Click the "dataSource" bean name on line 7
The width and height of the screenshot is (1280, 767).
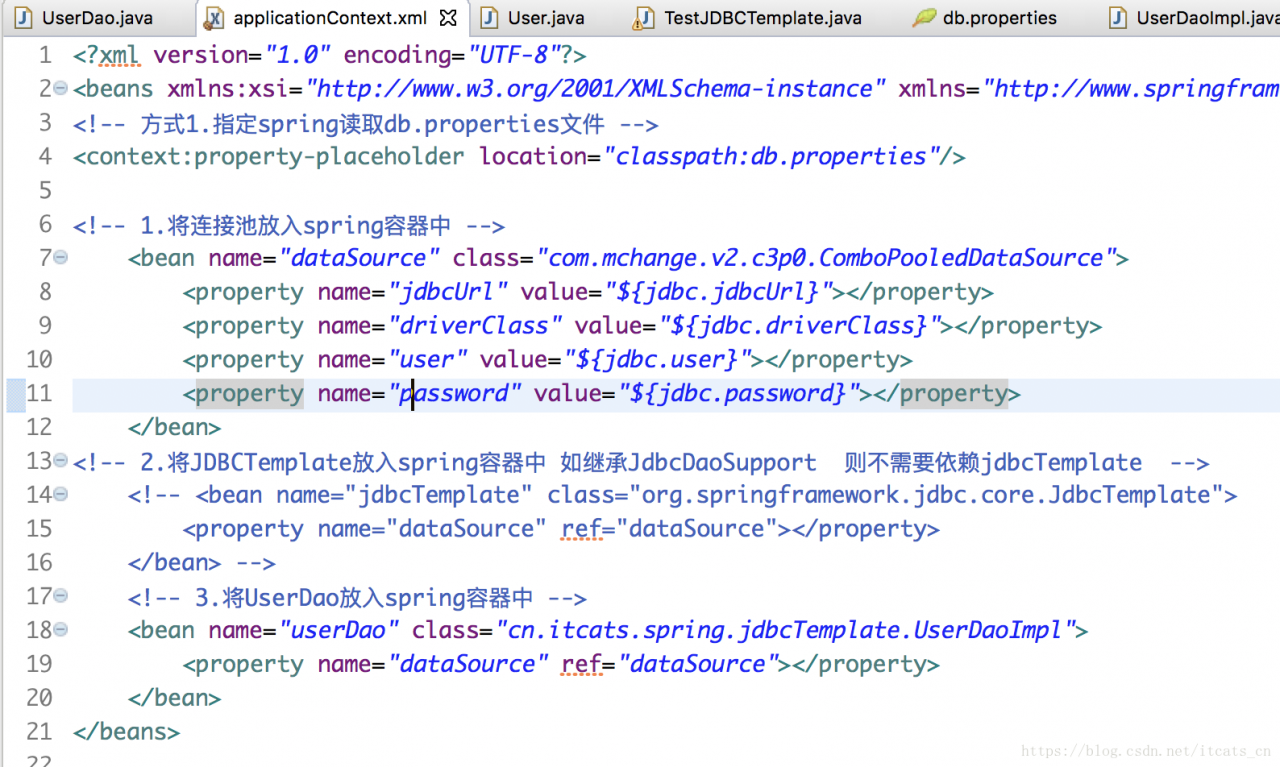[358, 258]
